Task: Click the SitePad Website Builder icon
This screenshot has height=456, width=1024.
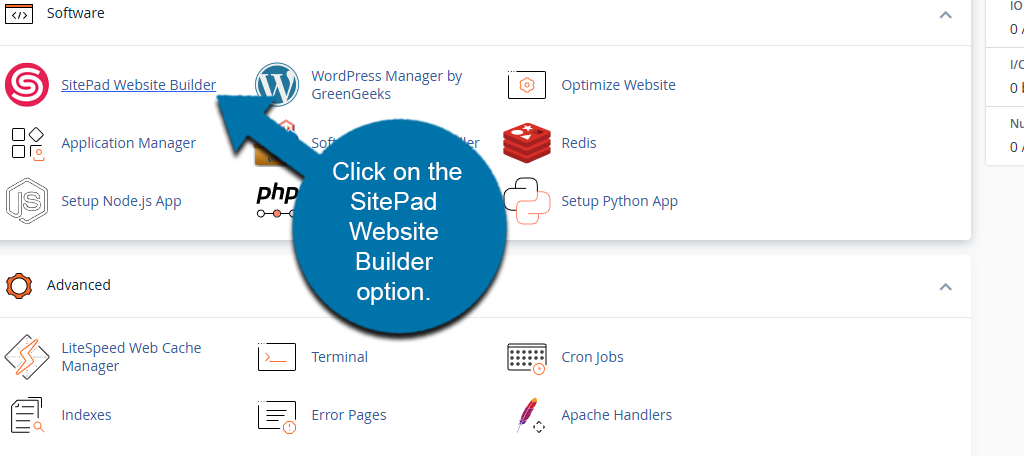Action: [x=27, y=85]
